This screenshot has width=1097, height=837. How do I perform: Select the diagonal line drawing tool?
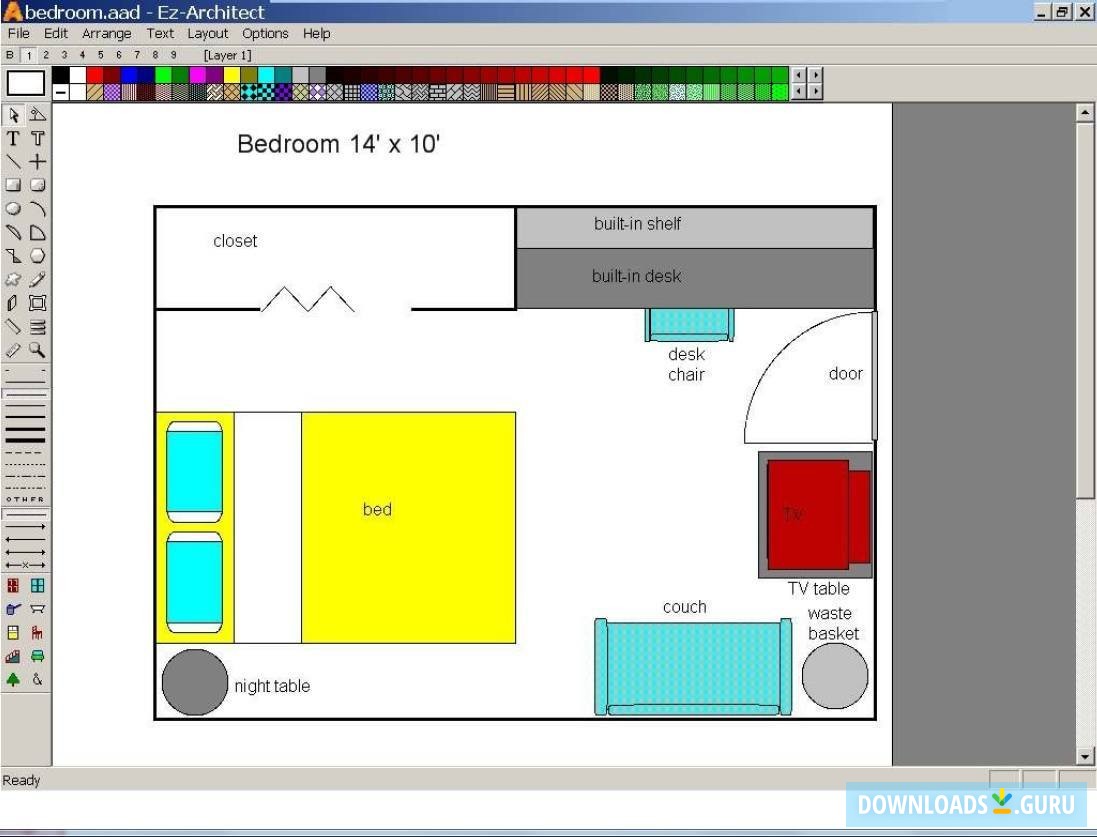point(13,162)
